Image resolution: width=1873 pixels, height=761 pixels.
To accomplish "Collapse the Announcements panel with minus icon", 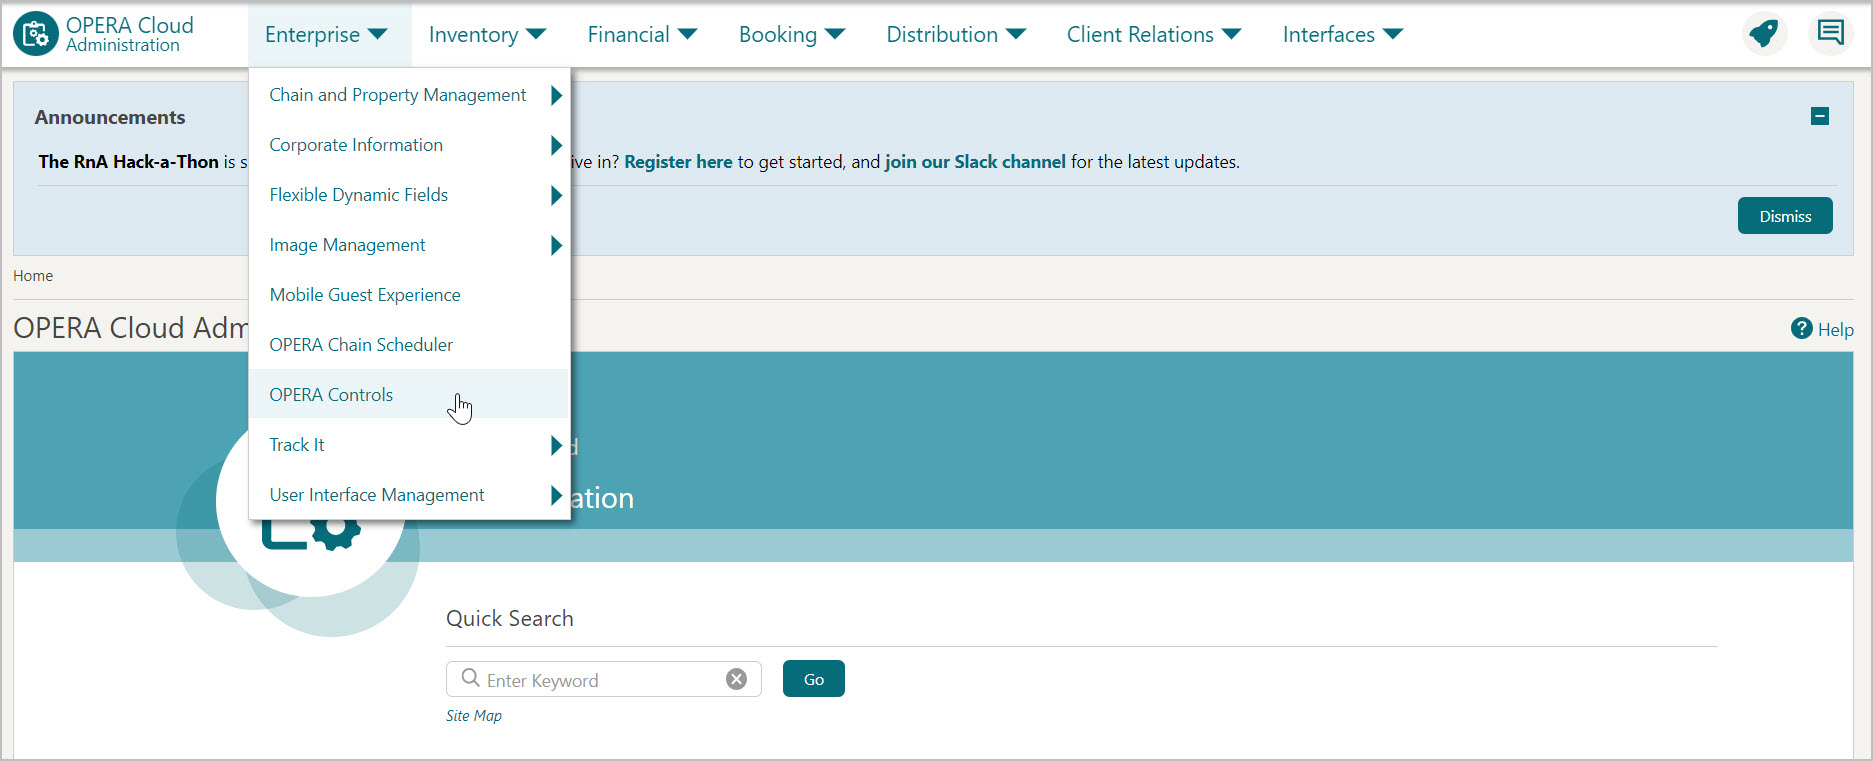I will (x=1820, y=116).
